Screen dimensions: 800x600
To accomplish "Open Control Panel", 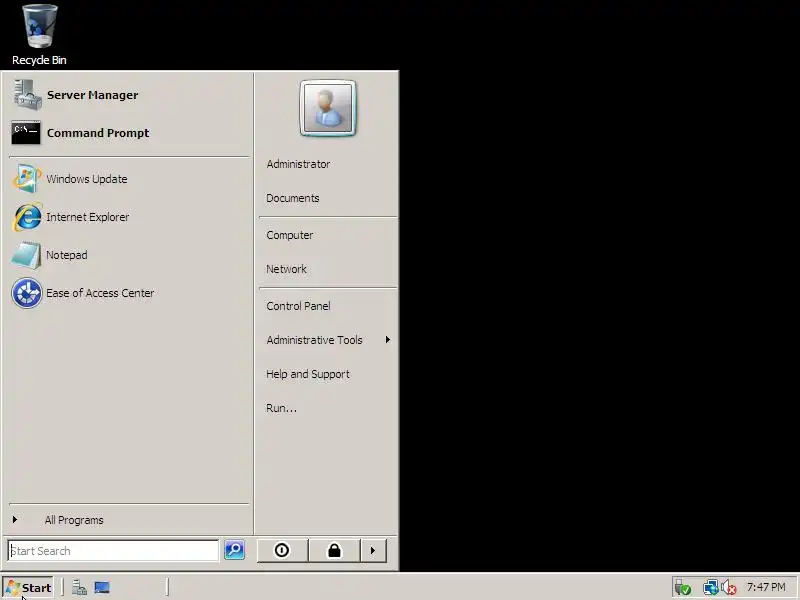I will 298,306.
